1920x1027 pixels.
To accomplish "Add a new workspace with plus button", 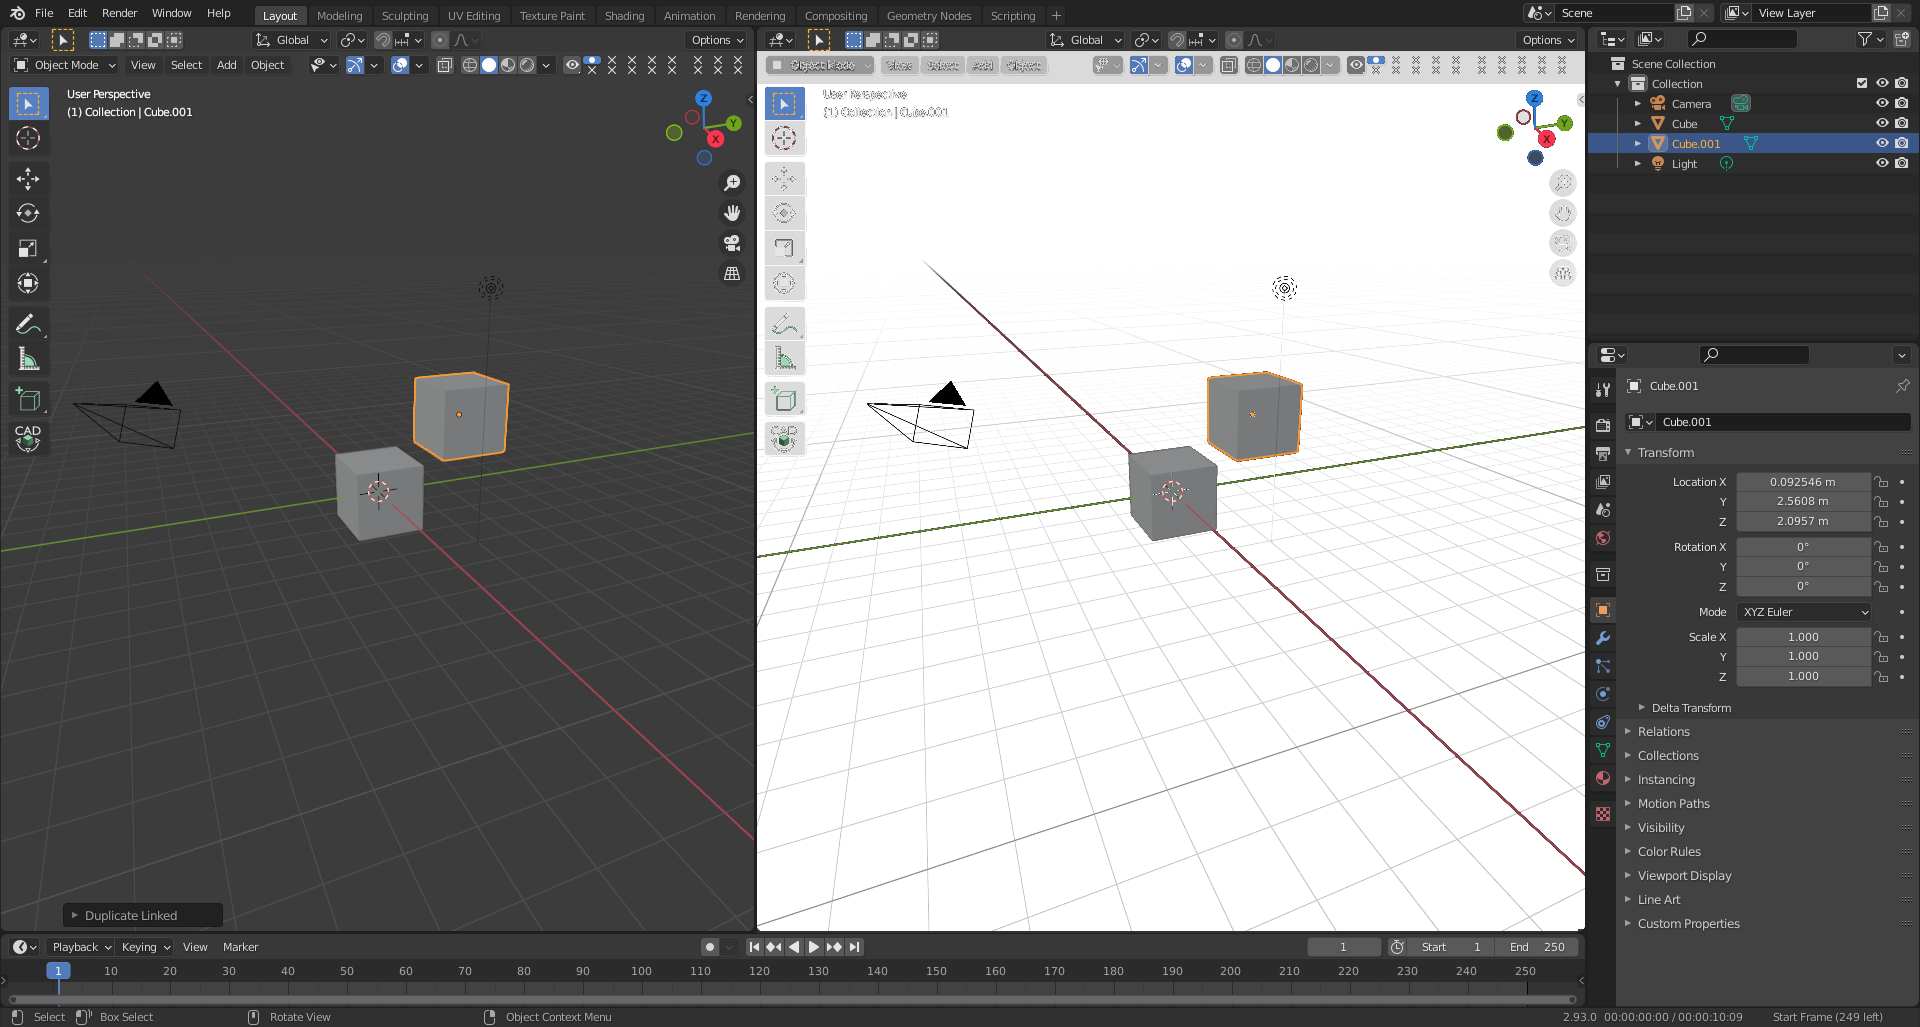I will [x=1056, y=16].
